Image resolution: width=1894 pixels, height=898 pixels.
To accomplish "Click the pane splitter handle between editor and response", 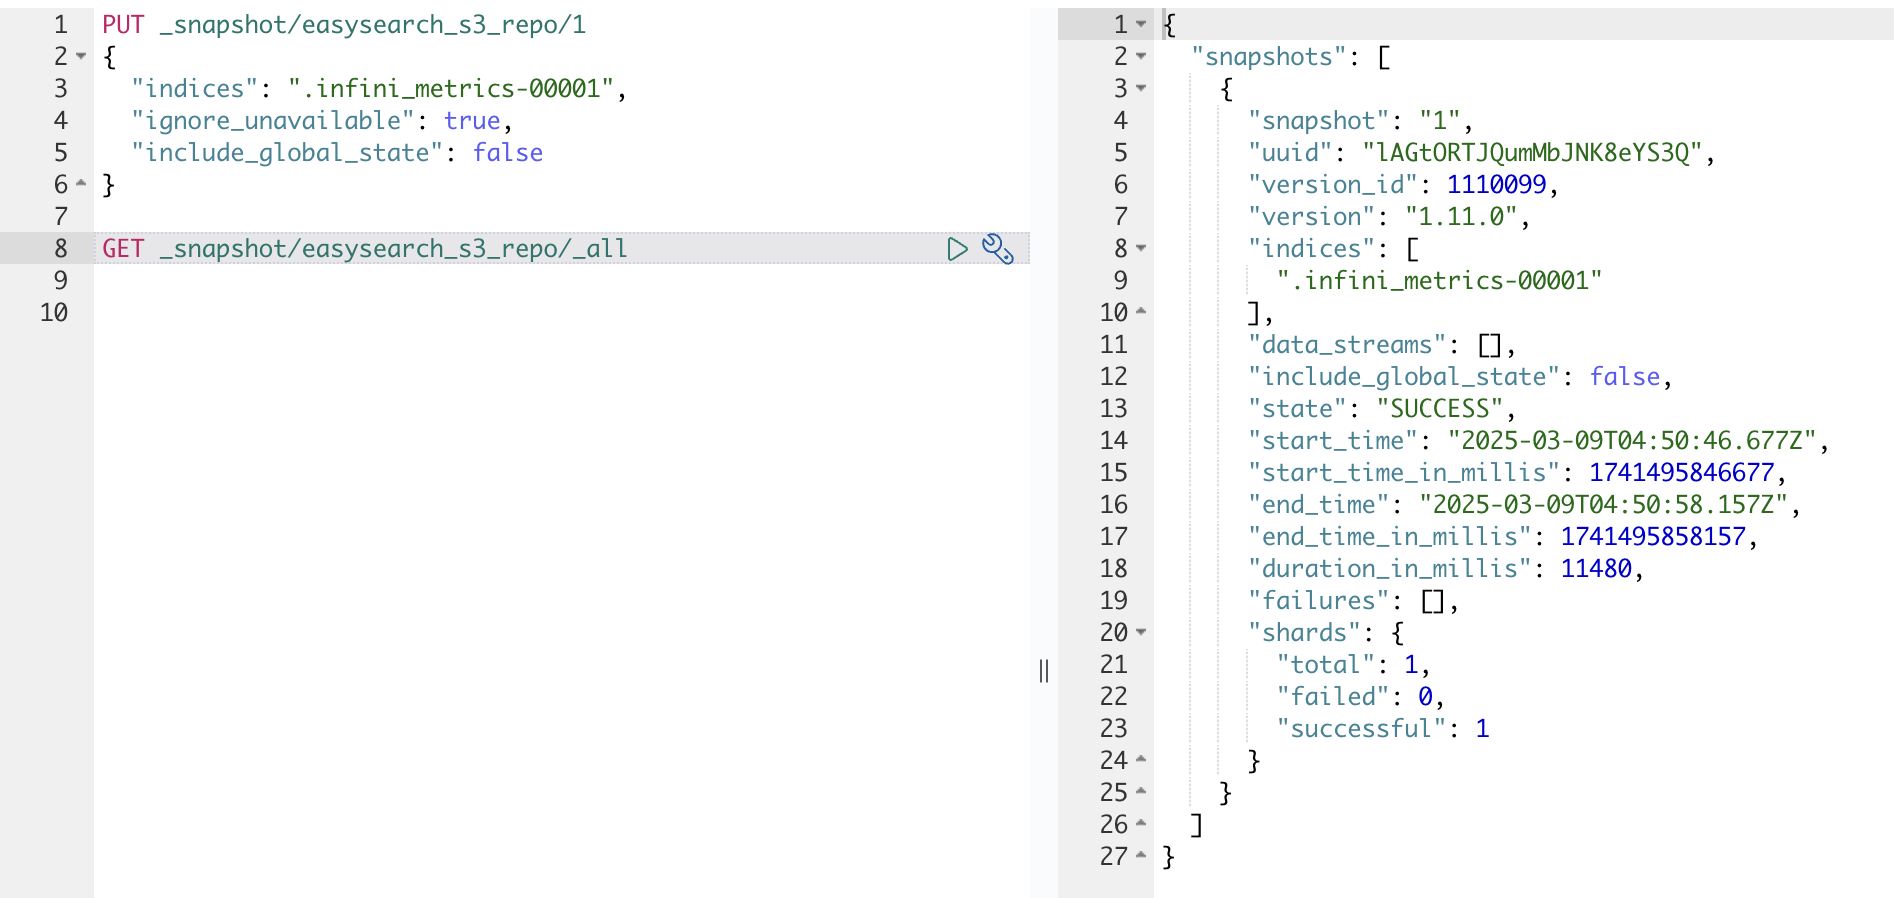I will coord(1044,671).
